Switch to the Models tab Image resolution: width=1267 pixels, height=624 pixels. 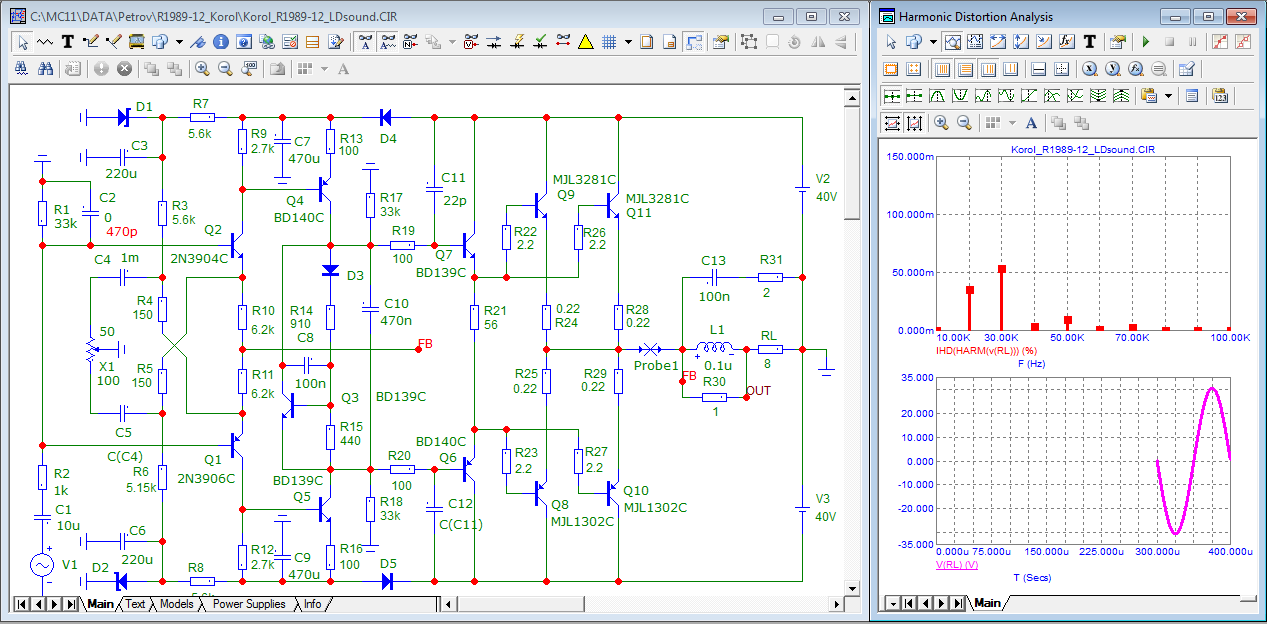point(176,604)
